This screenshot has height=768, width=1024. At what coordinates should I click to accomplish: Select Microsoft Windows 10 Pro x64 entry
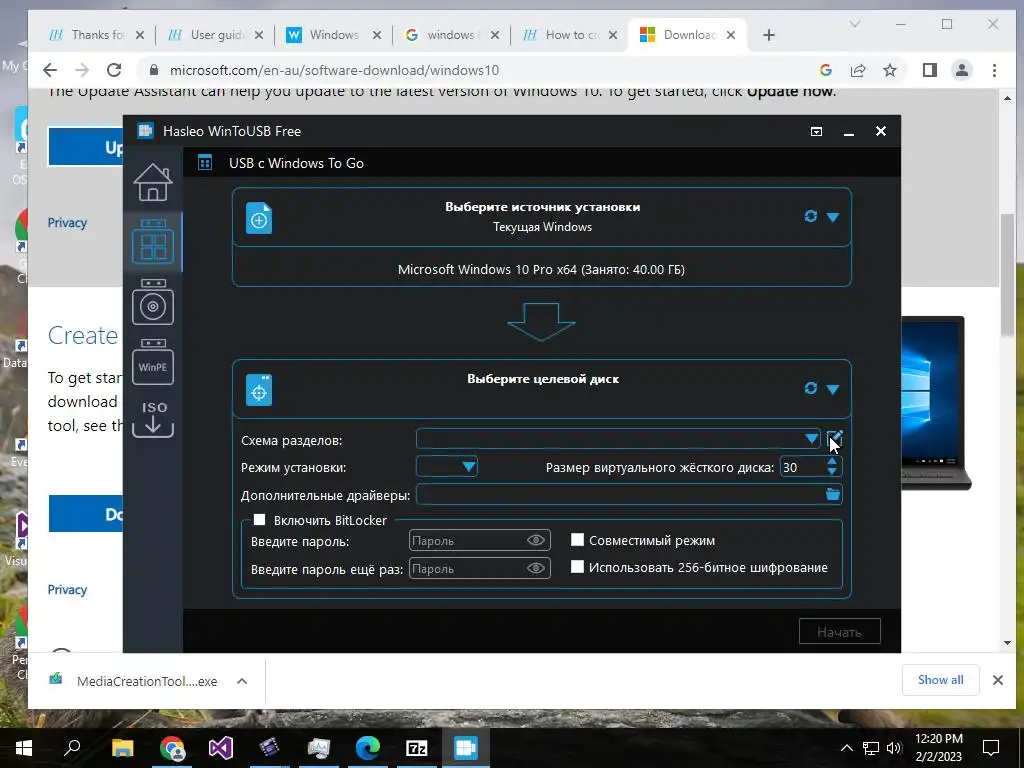[541, 269]
